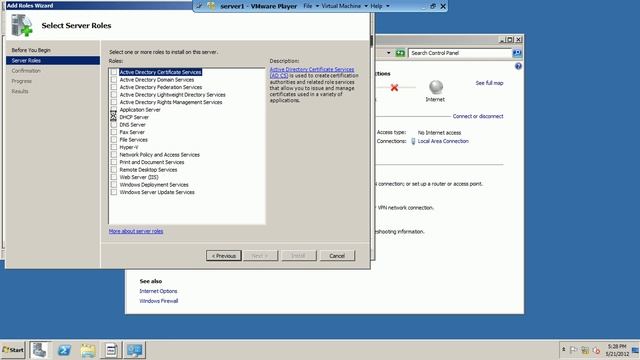Tick Network Policy and Access Services checkbox
The width and height of the screenshot is (640, 360).
click(114, 155)
